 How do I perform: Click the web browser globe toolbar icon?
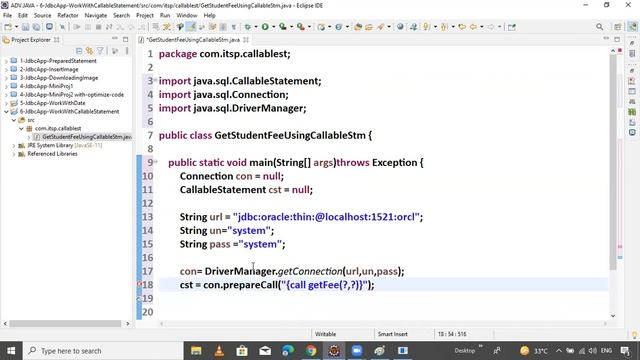click(x=400, y=27)
